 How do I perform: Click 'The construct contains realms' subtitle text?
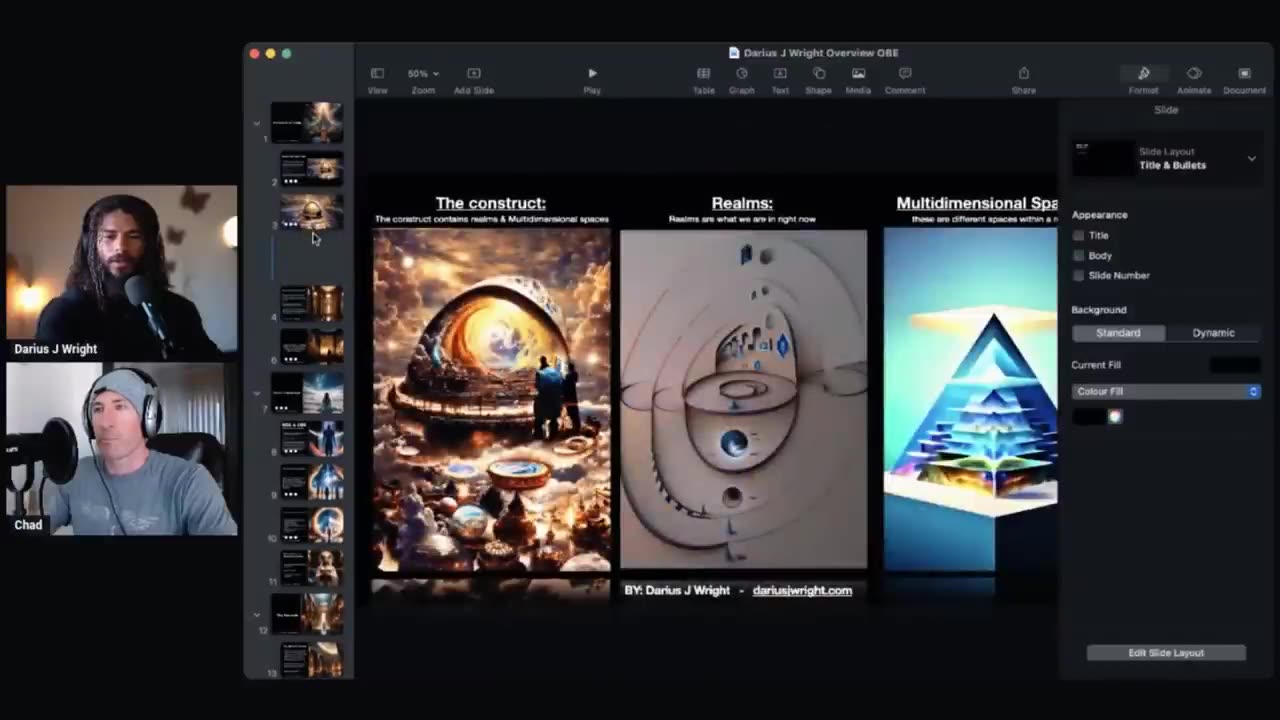(x=491, y=219)
